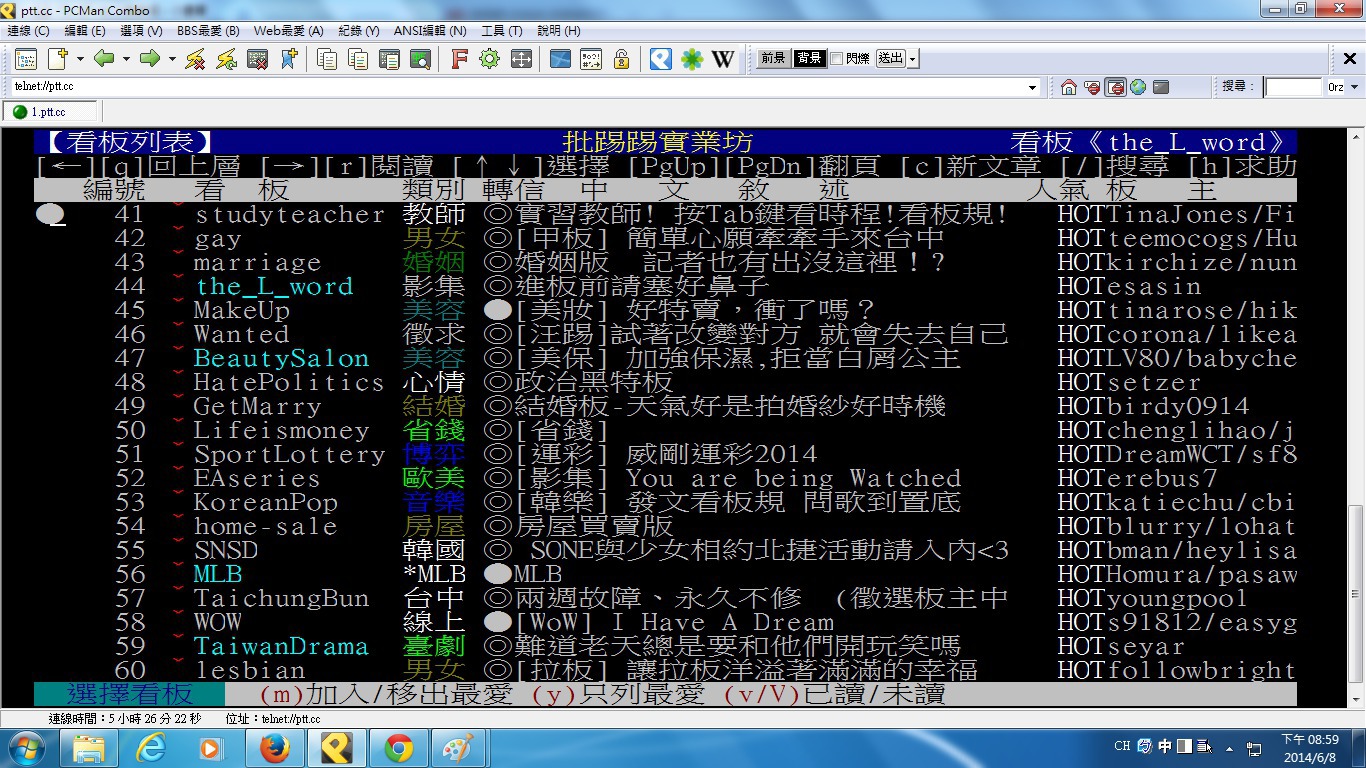This screenshot has width=1366, height=768.
Task: Click the find text screen icon
Action: coord(420,59)
